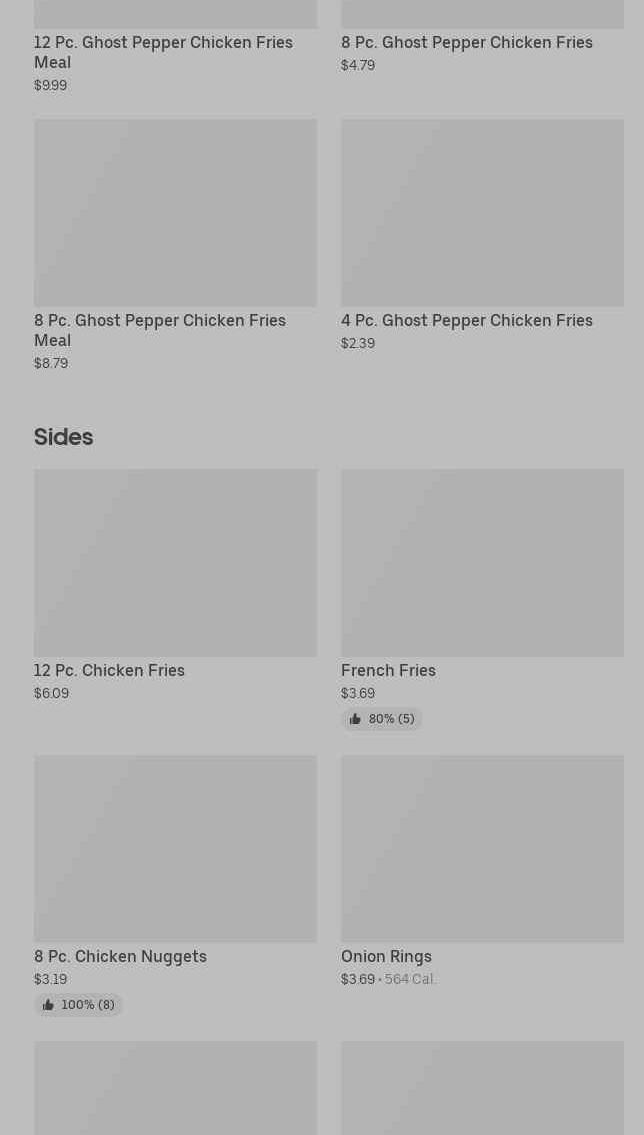Select the French Fries item title
This screenshot has height=1135, width=644.
point(388,670)
